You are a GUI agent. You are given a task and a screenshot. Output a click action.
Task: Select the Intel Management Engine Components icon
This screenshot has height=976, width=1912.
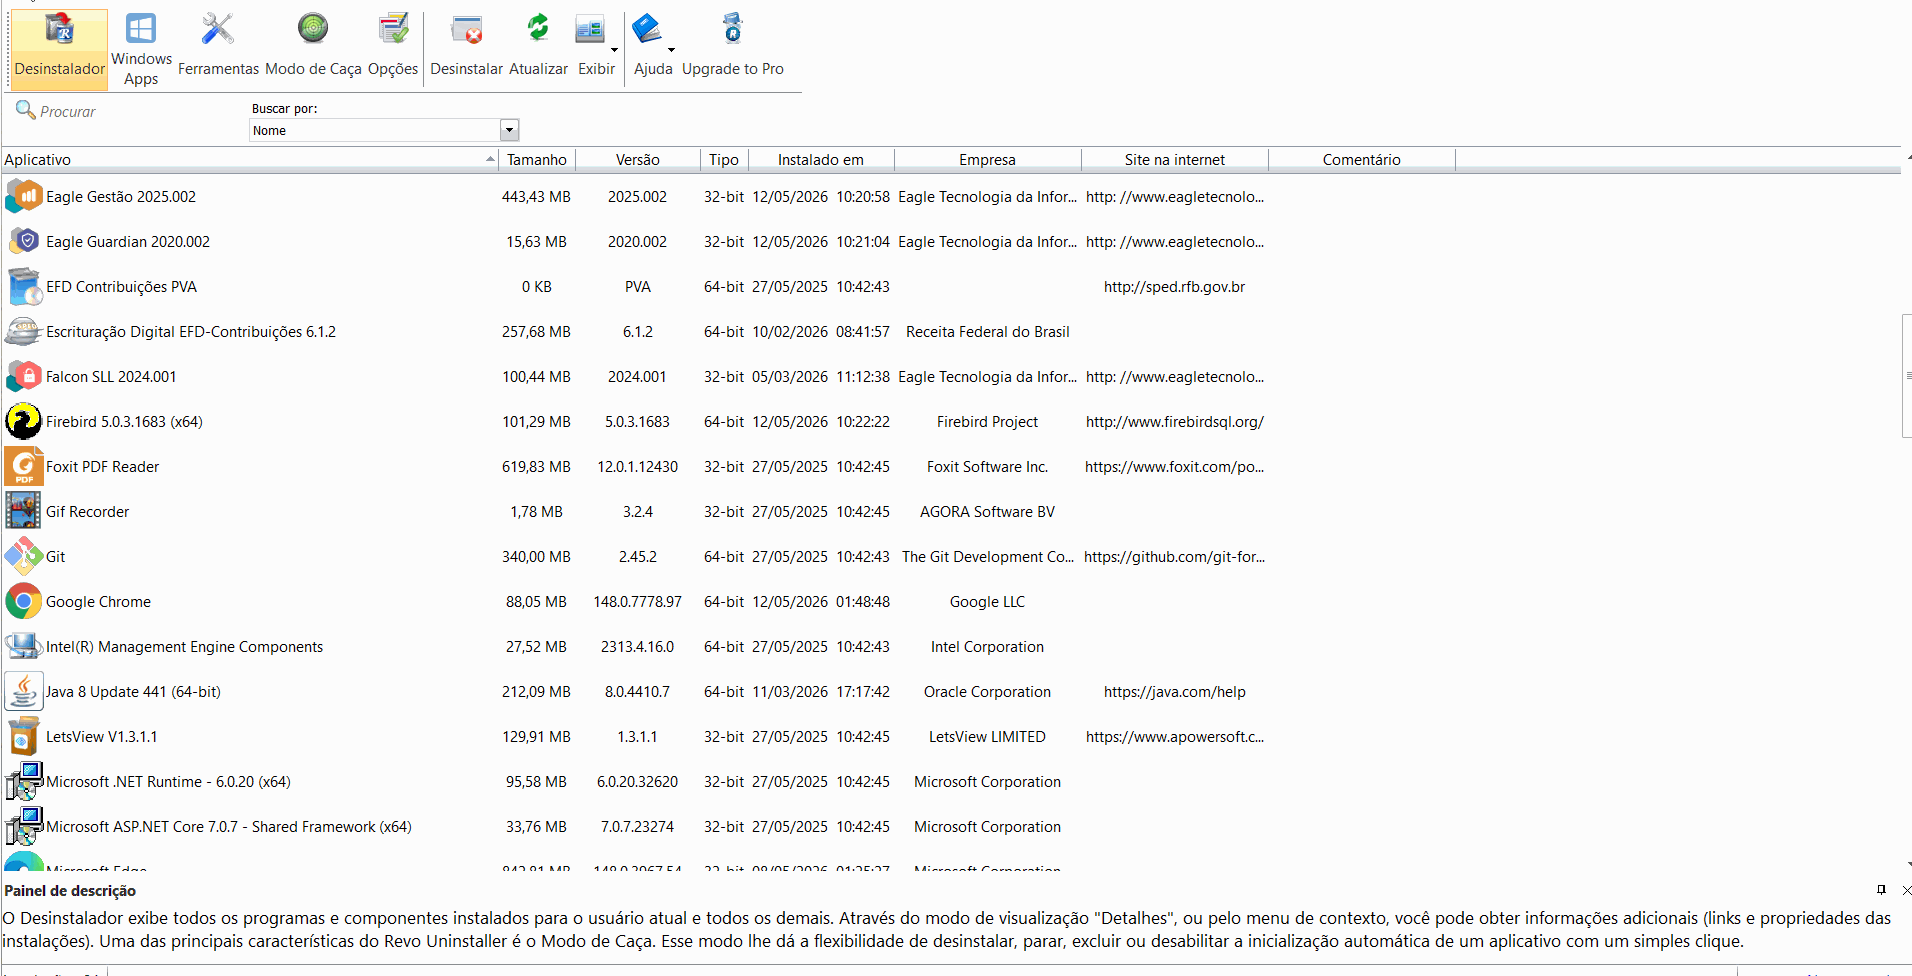coord(24,647)
